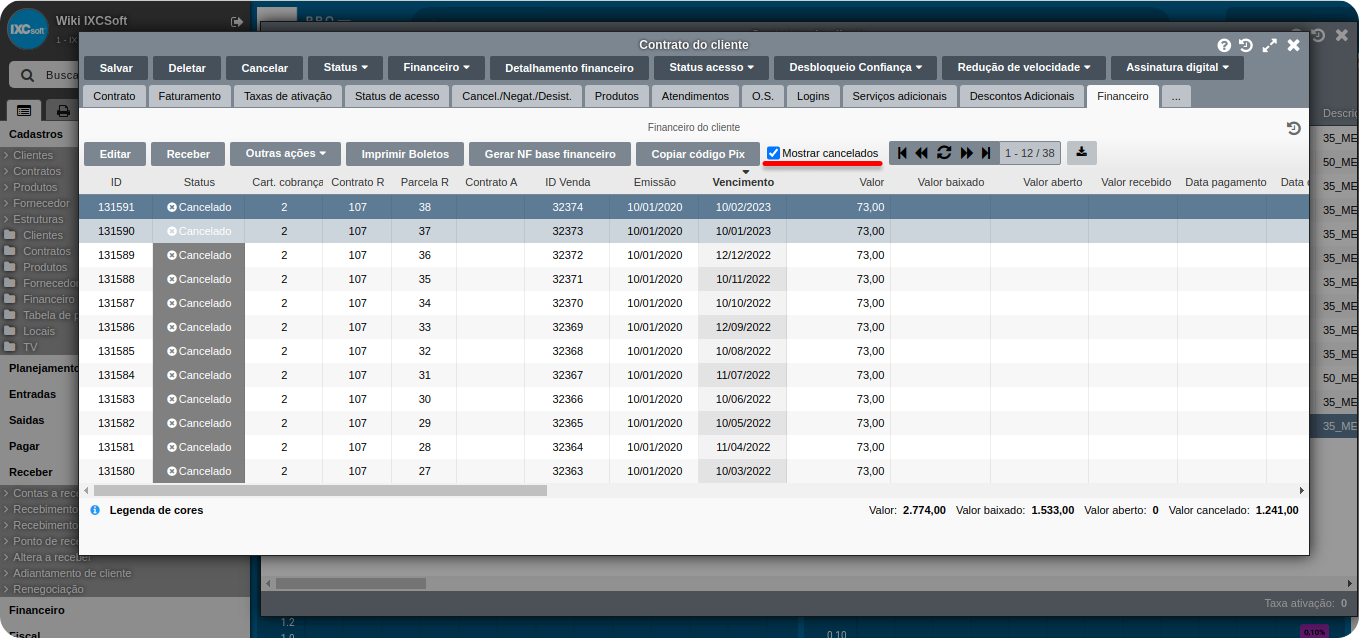Image resolution: width=1359 pixels, height=638 pixels.
Task: Click the logout icon beside Wiki IXCSoft
Action: coord(237,21)
